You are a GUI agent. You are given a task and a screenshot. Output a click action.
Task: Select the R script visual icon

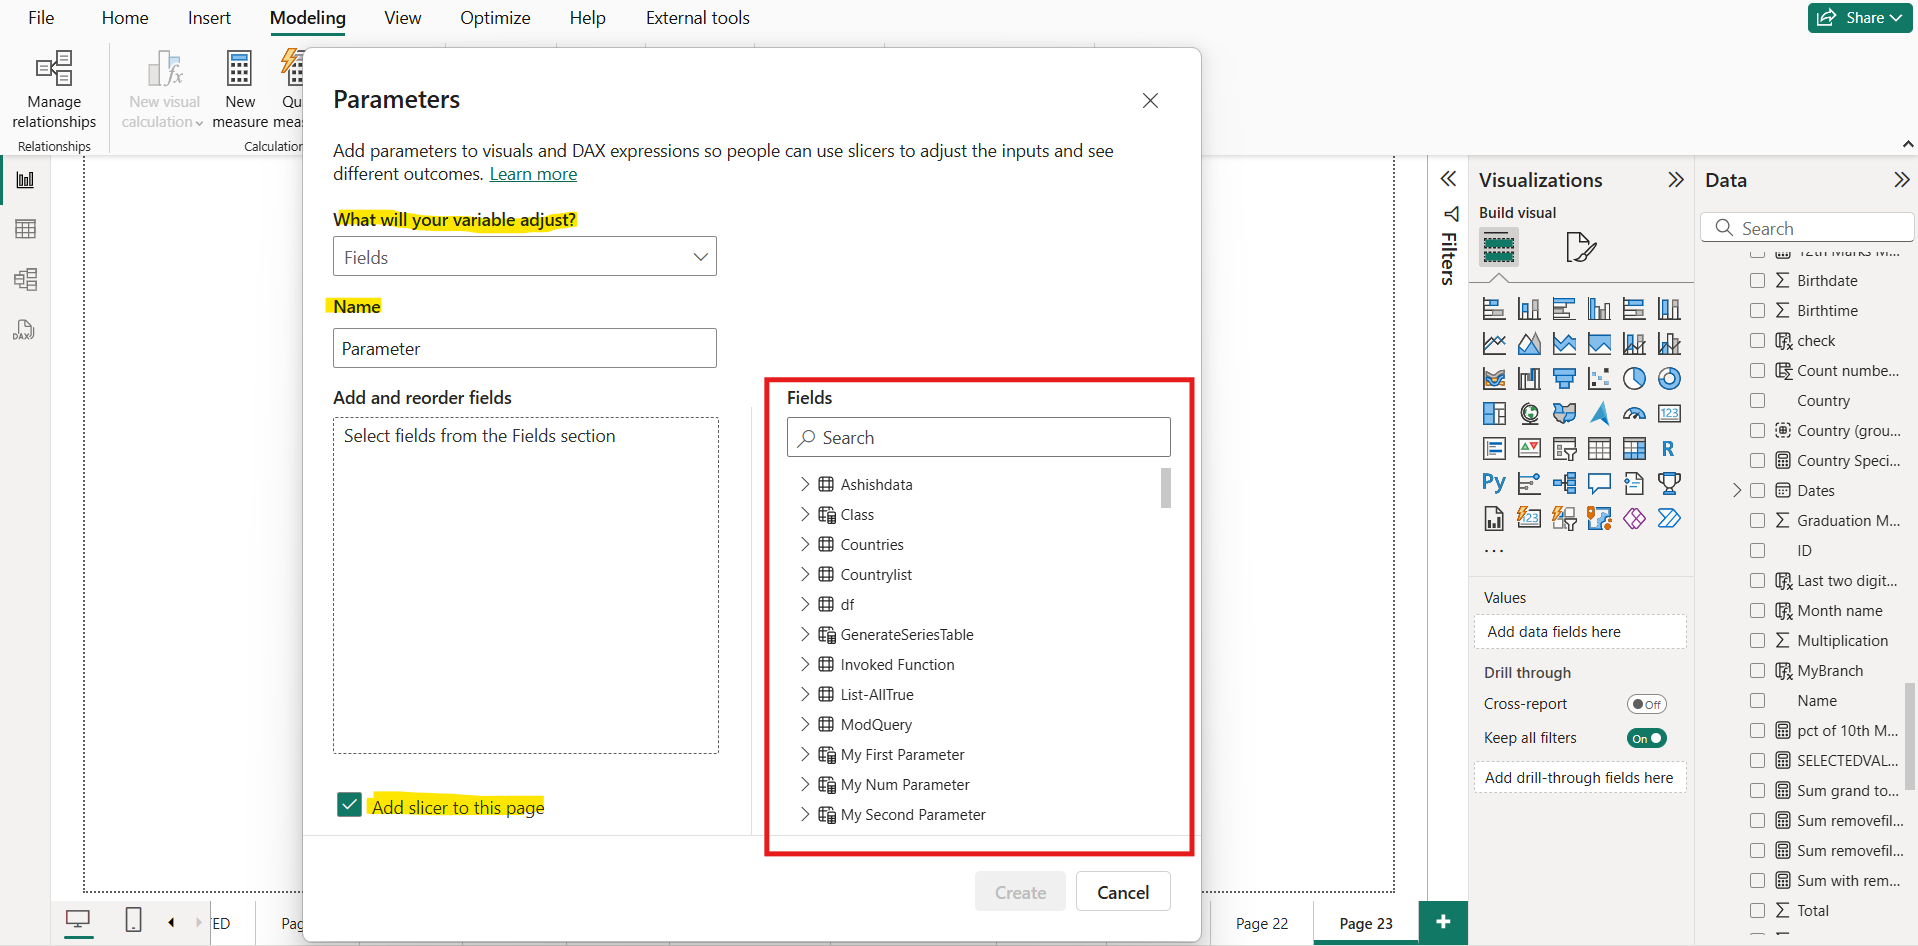1669,449
